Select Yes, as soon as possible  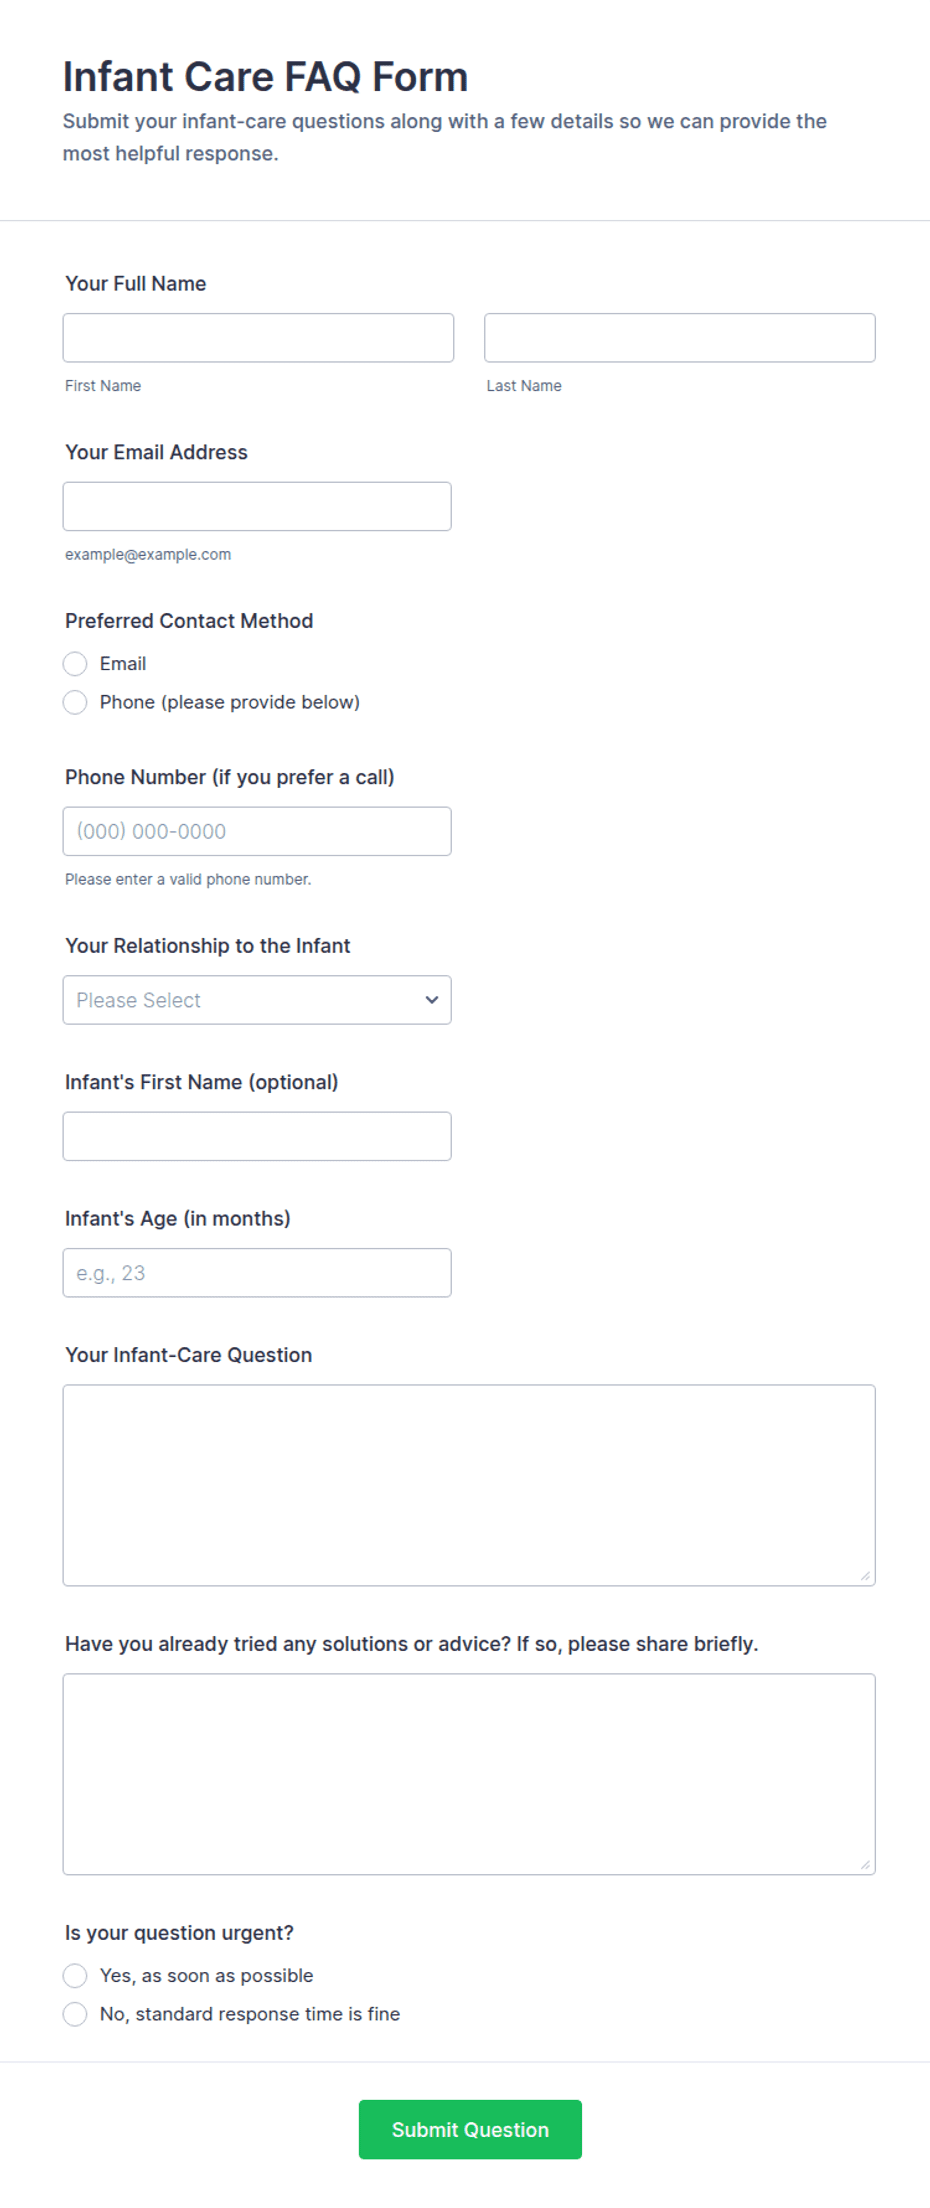pyautogui.click(x=75, y=1976)
